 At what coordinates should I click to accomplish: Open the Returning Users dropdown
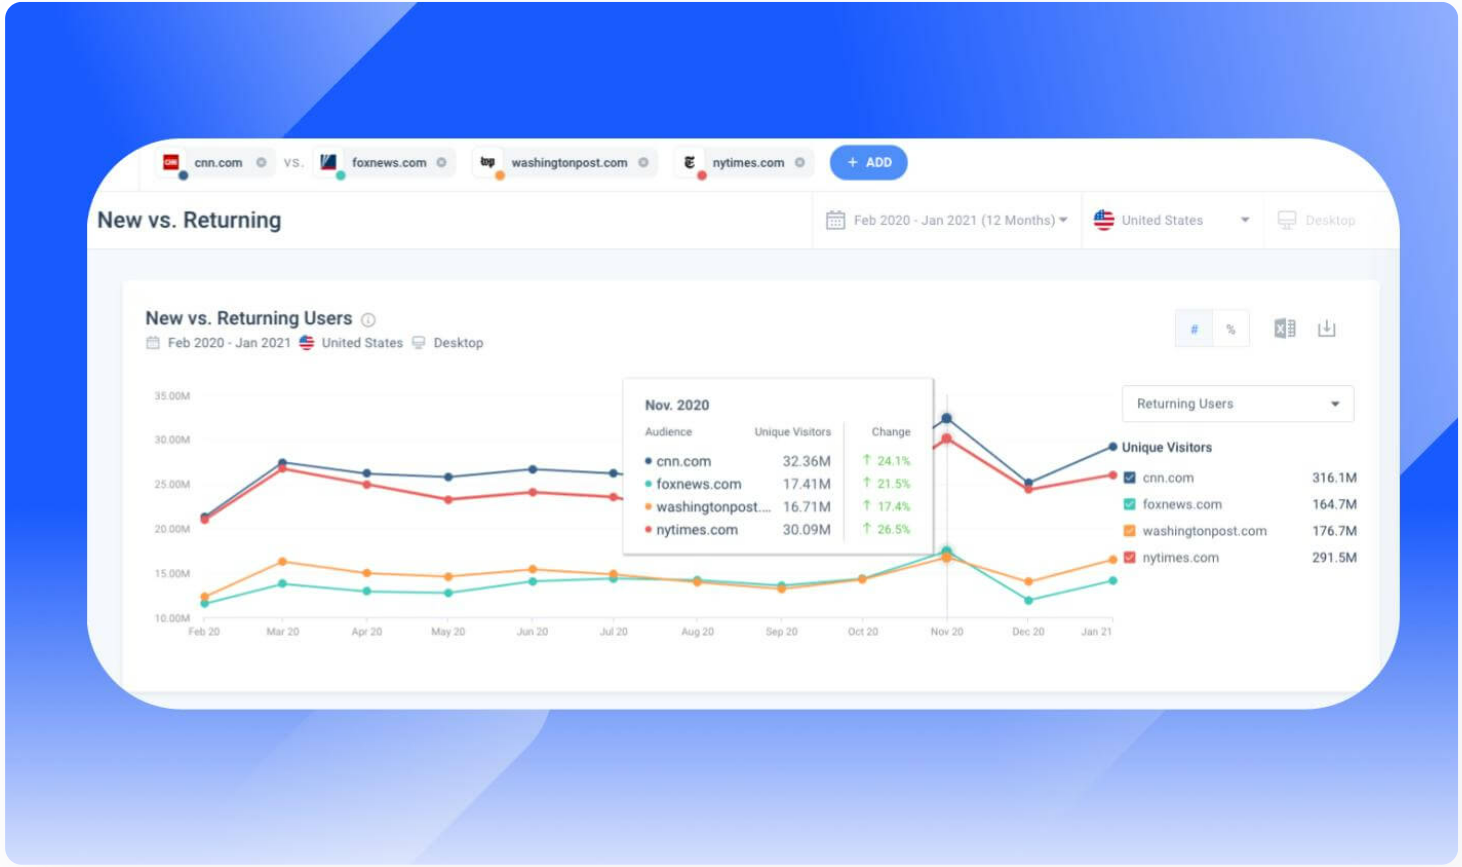(1238, 404)
